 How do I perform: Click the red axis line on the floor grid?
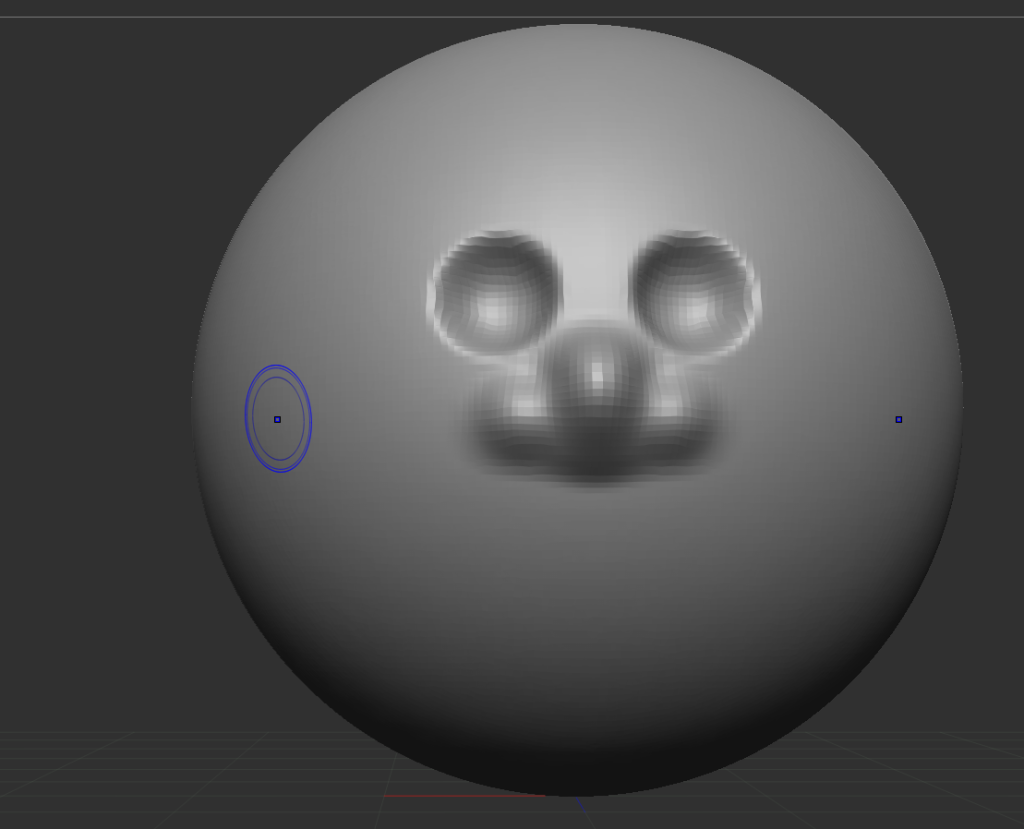click(460, 796)
